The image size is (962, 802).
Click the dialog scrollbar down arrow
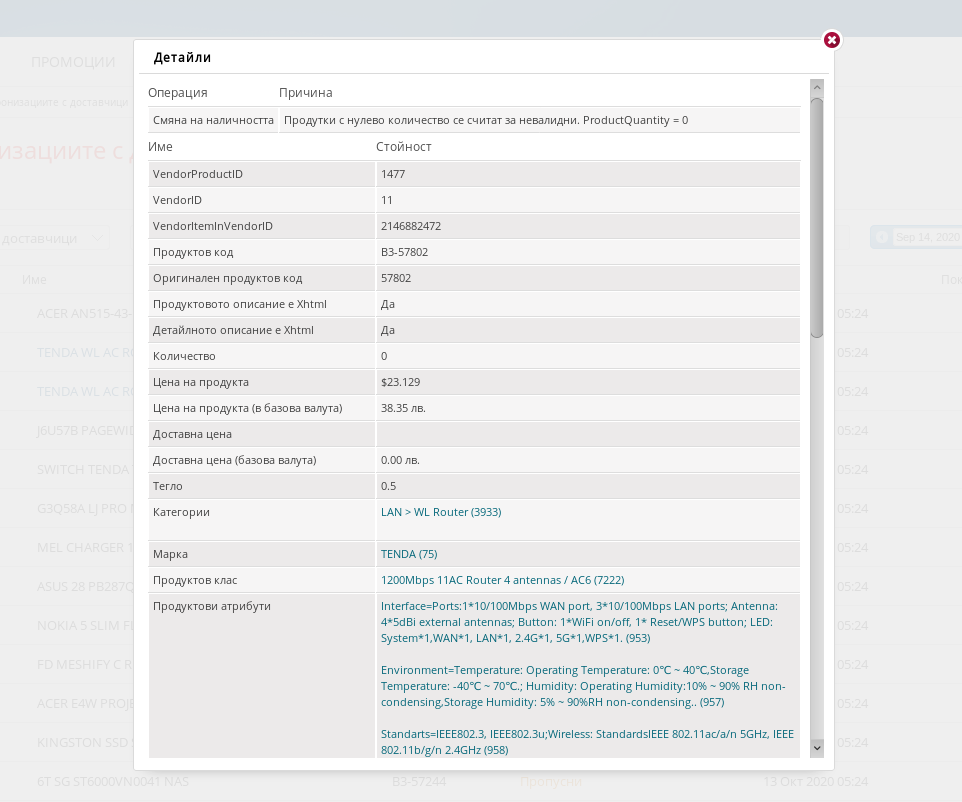817,747
